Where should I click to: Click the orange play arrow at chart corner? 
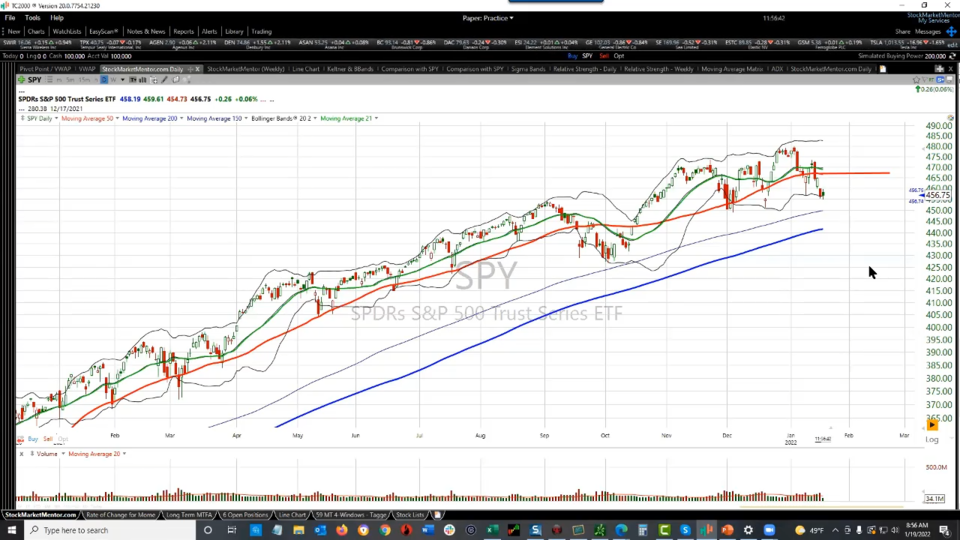932,425
